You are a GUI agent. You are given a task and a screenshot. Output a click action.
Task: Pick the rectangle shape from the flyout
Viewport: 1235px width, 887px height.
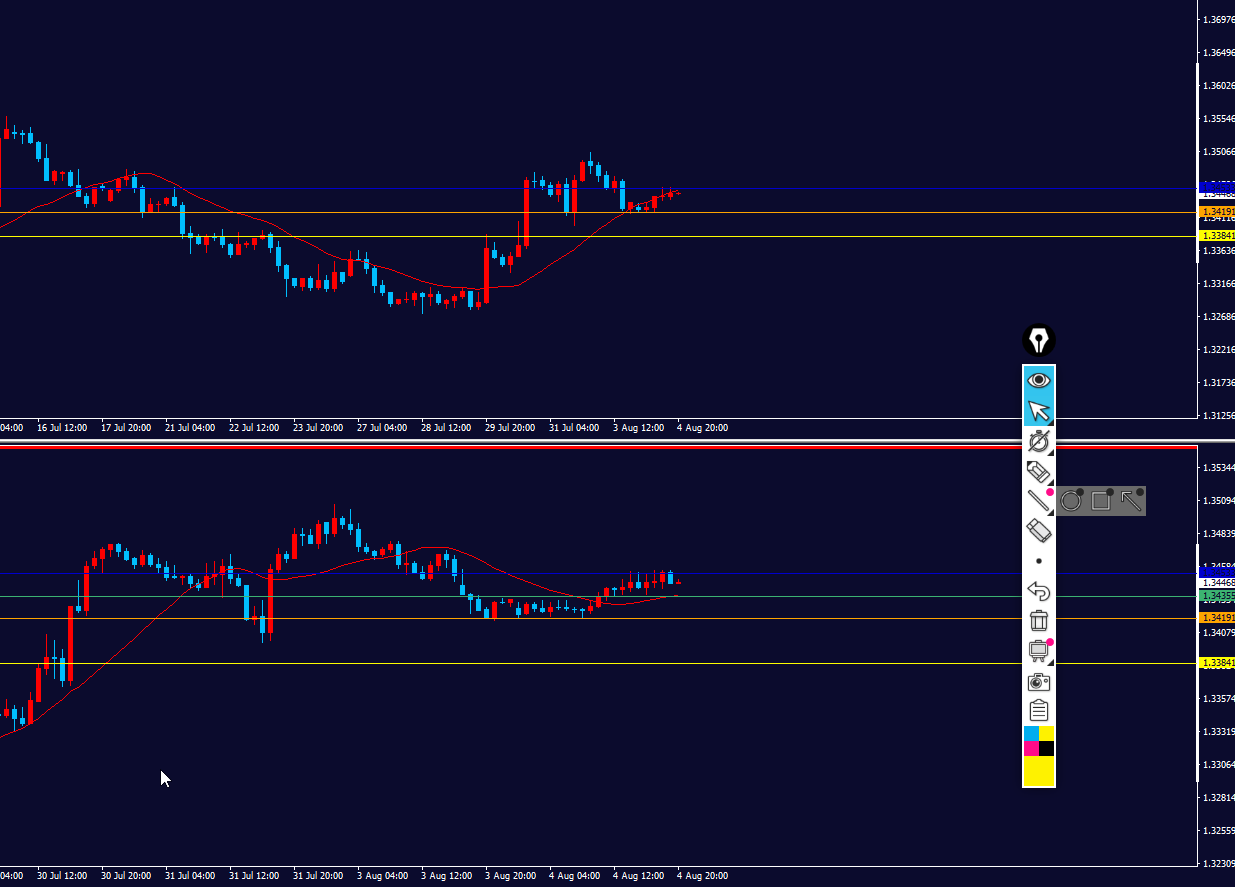pyautogui.click(x=1101, y=500)
